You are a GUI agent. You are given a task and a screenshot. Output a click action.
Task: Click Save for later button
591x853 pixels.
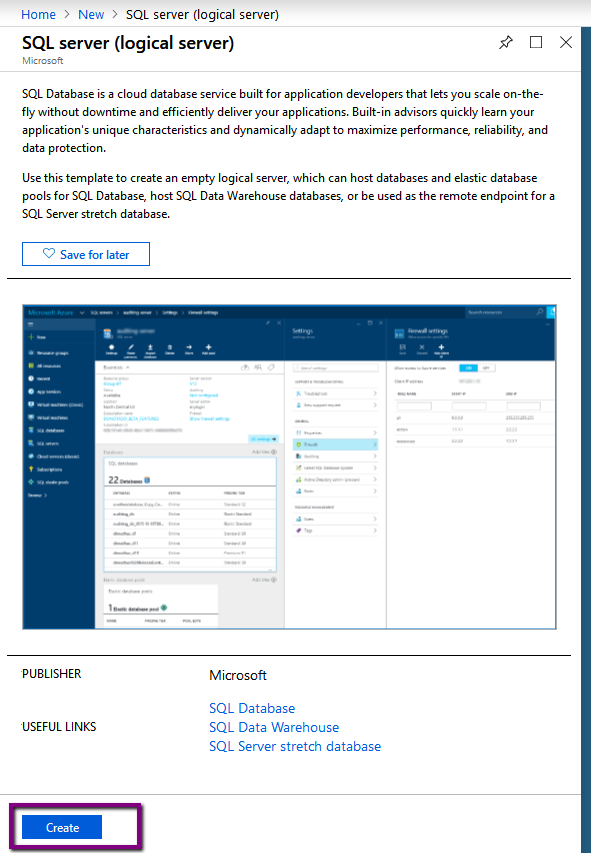[86, 254]
